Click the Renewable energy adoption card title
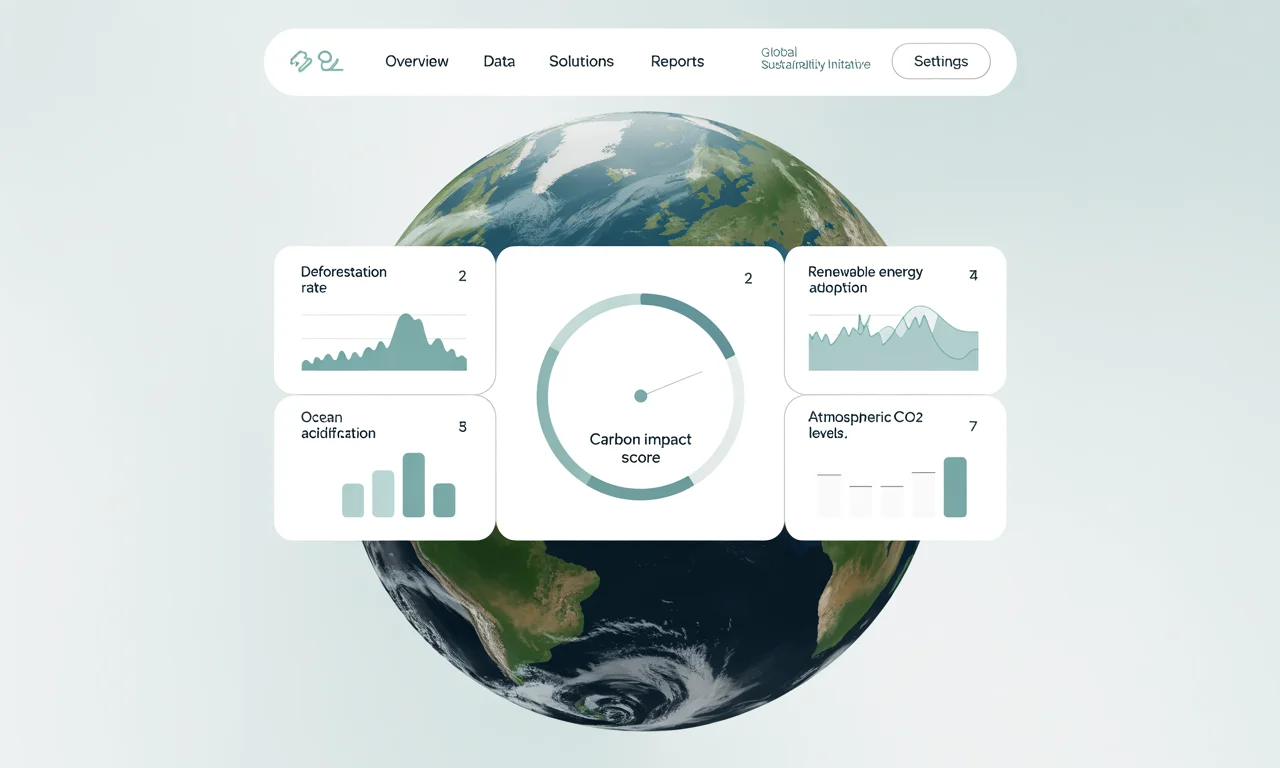Viewport: 1280px width, 768px height. [865, 280]
